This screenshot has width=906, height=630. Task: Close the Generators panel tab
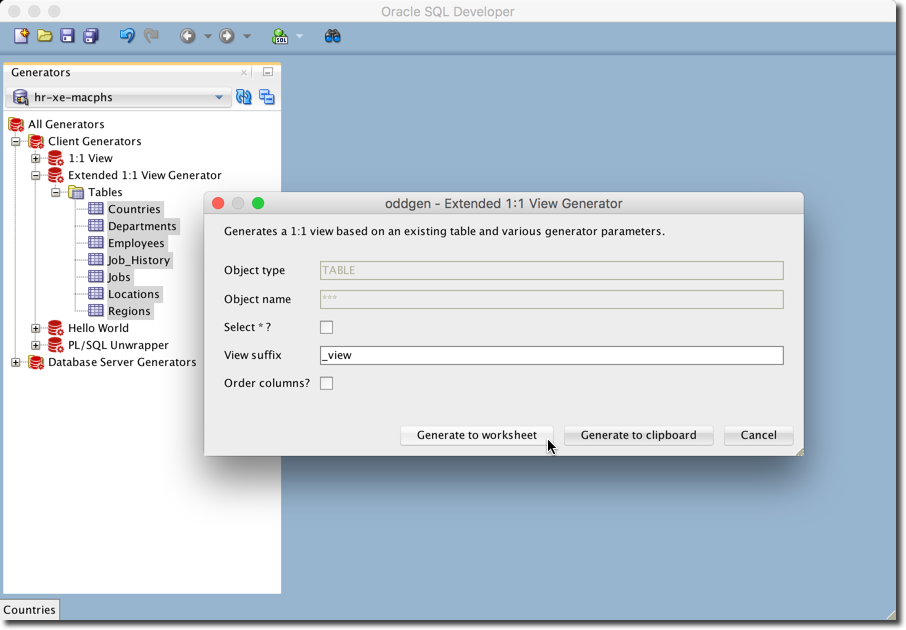[x=244, y=72]
